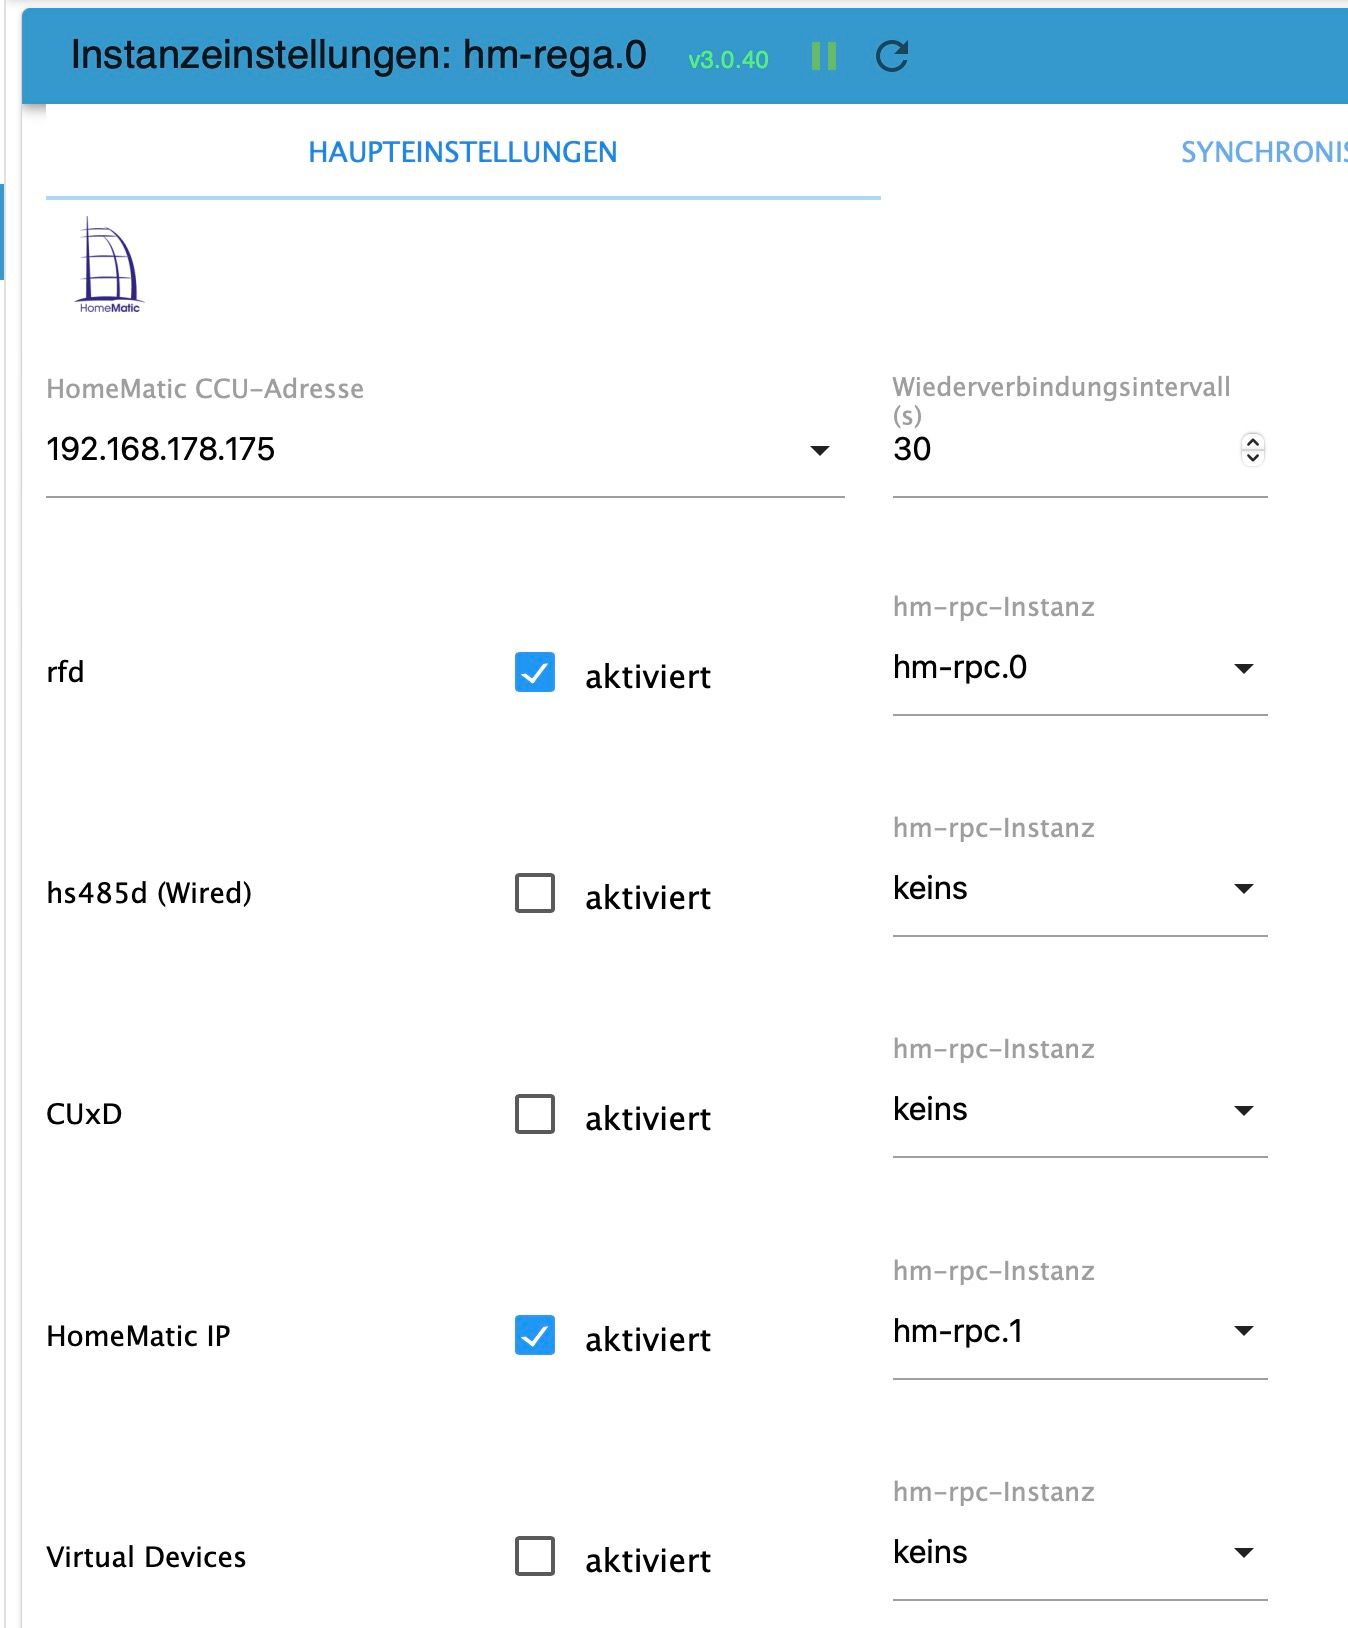This screenshot has height=1628, width=1348.
Task: Switch to the Haupteinstellungen tab
Action: (x=462, y=153)
